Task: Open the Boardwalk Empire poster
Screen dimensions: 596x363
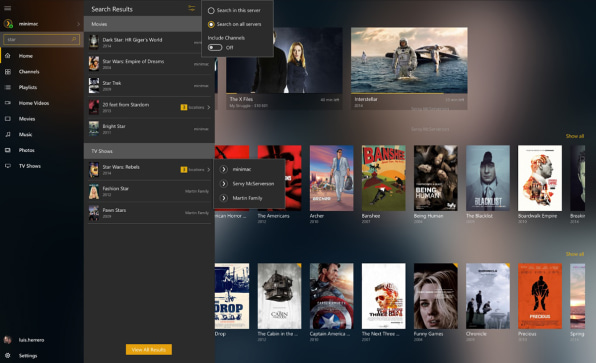Action: [x=540, y=178]
